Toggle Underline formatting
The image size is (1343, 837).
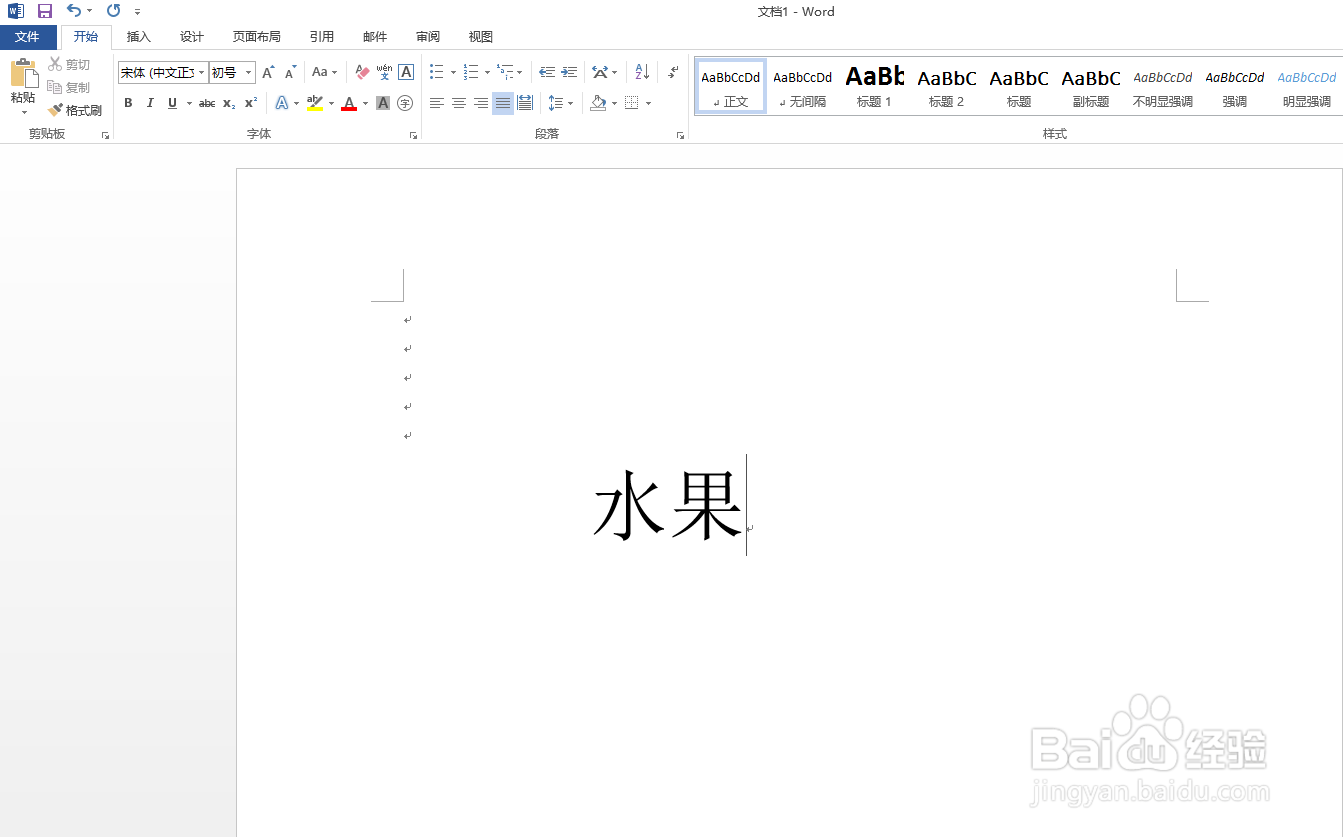(x=172, y=103)
